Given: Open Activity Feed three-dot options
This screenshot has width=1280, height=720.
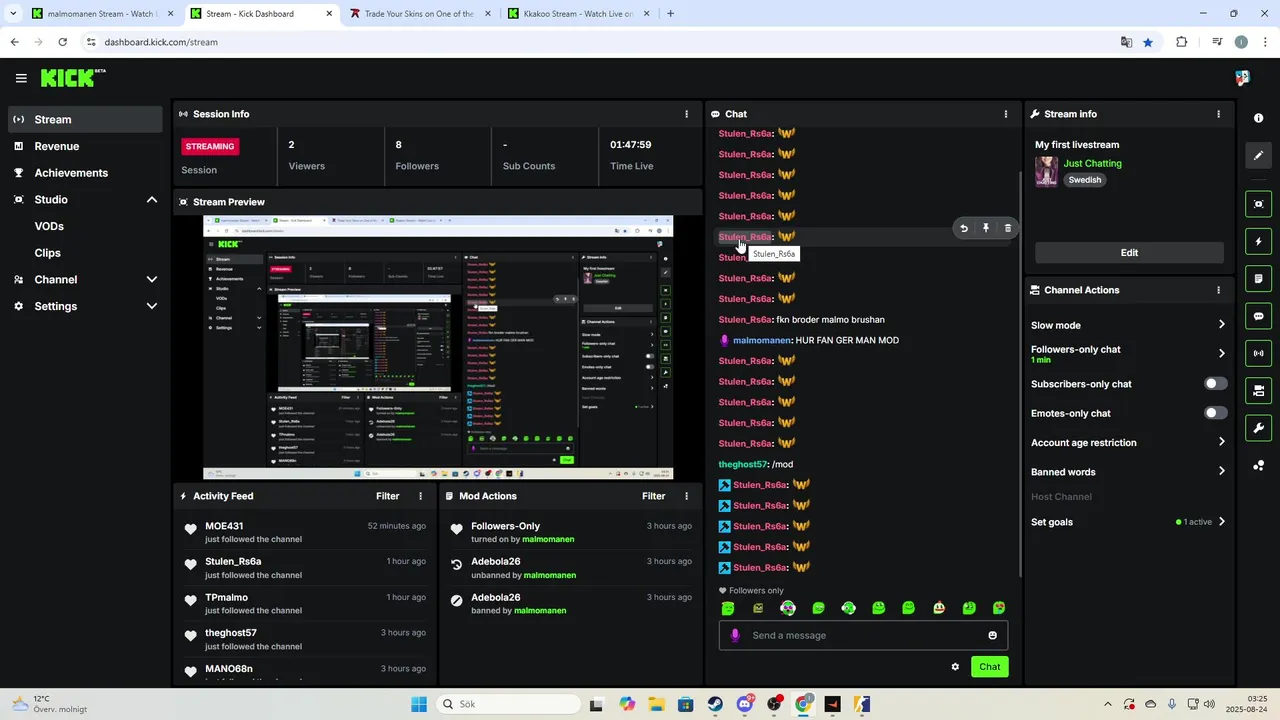Looking at the screenshot, I should click(420, 496).
